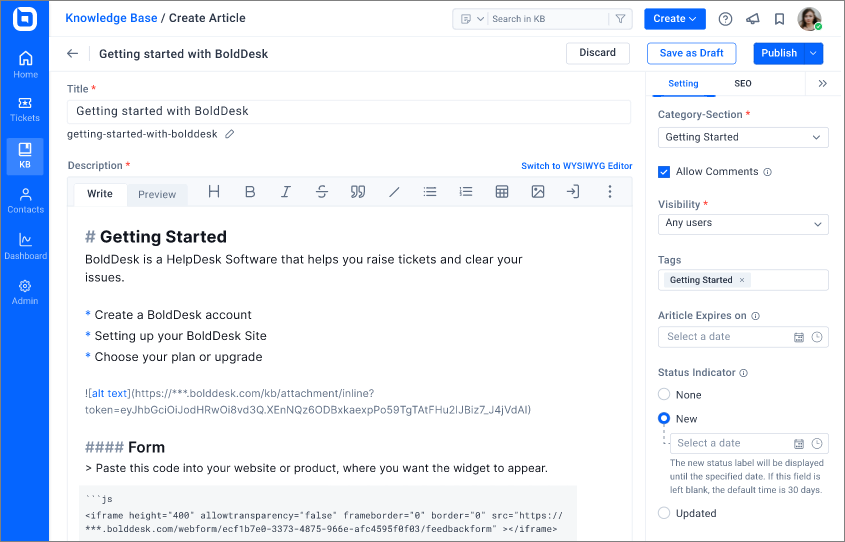Insert a table
The height and width of the screenshot is (542, 845).
[x=502, y=192]
